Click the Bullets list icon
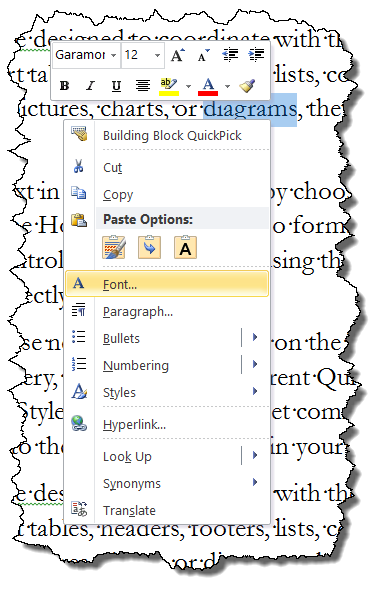This screenshot has width=382, height=591. tap(79, 337)
